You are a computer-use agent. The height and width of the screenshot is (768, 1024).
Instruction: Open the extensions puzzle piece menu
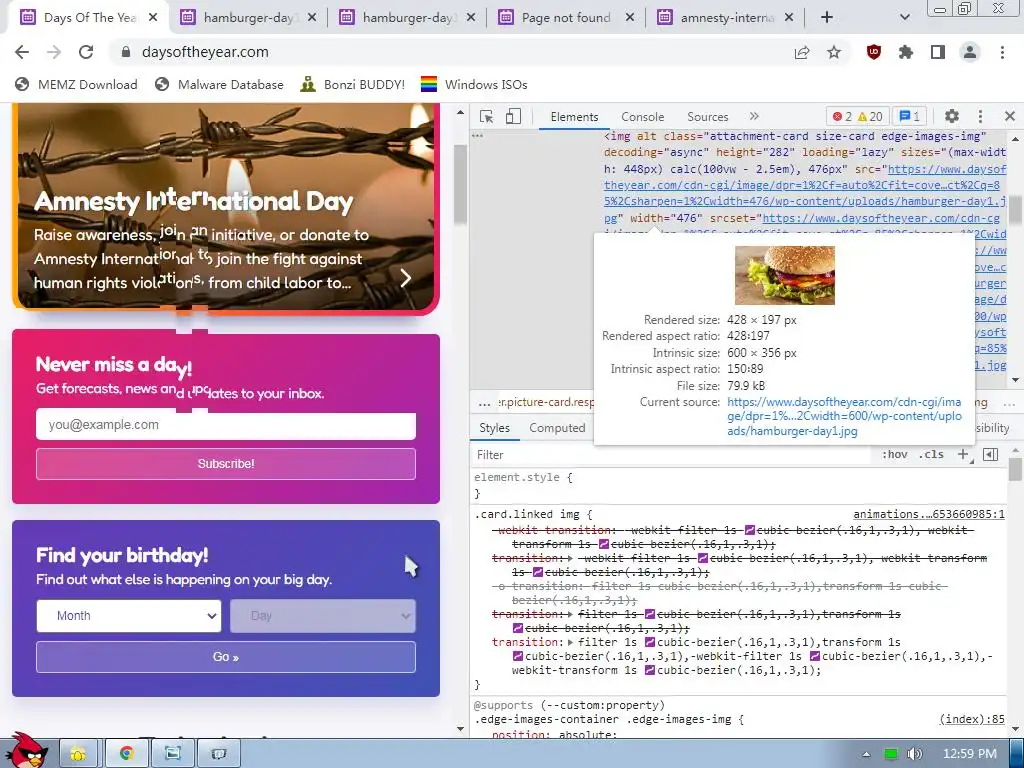click(906, 52)
